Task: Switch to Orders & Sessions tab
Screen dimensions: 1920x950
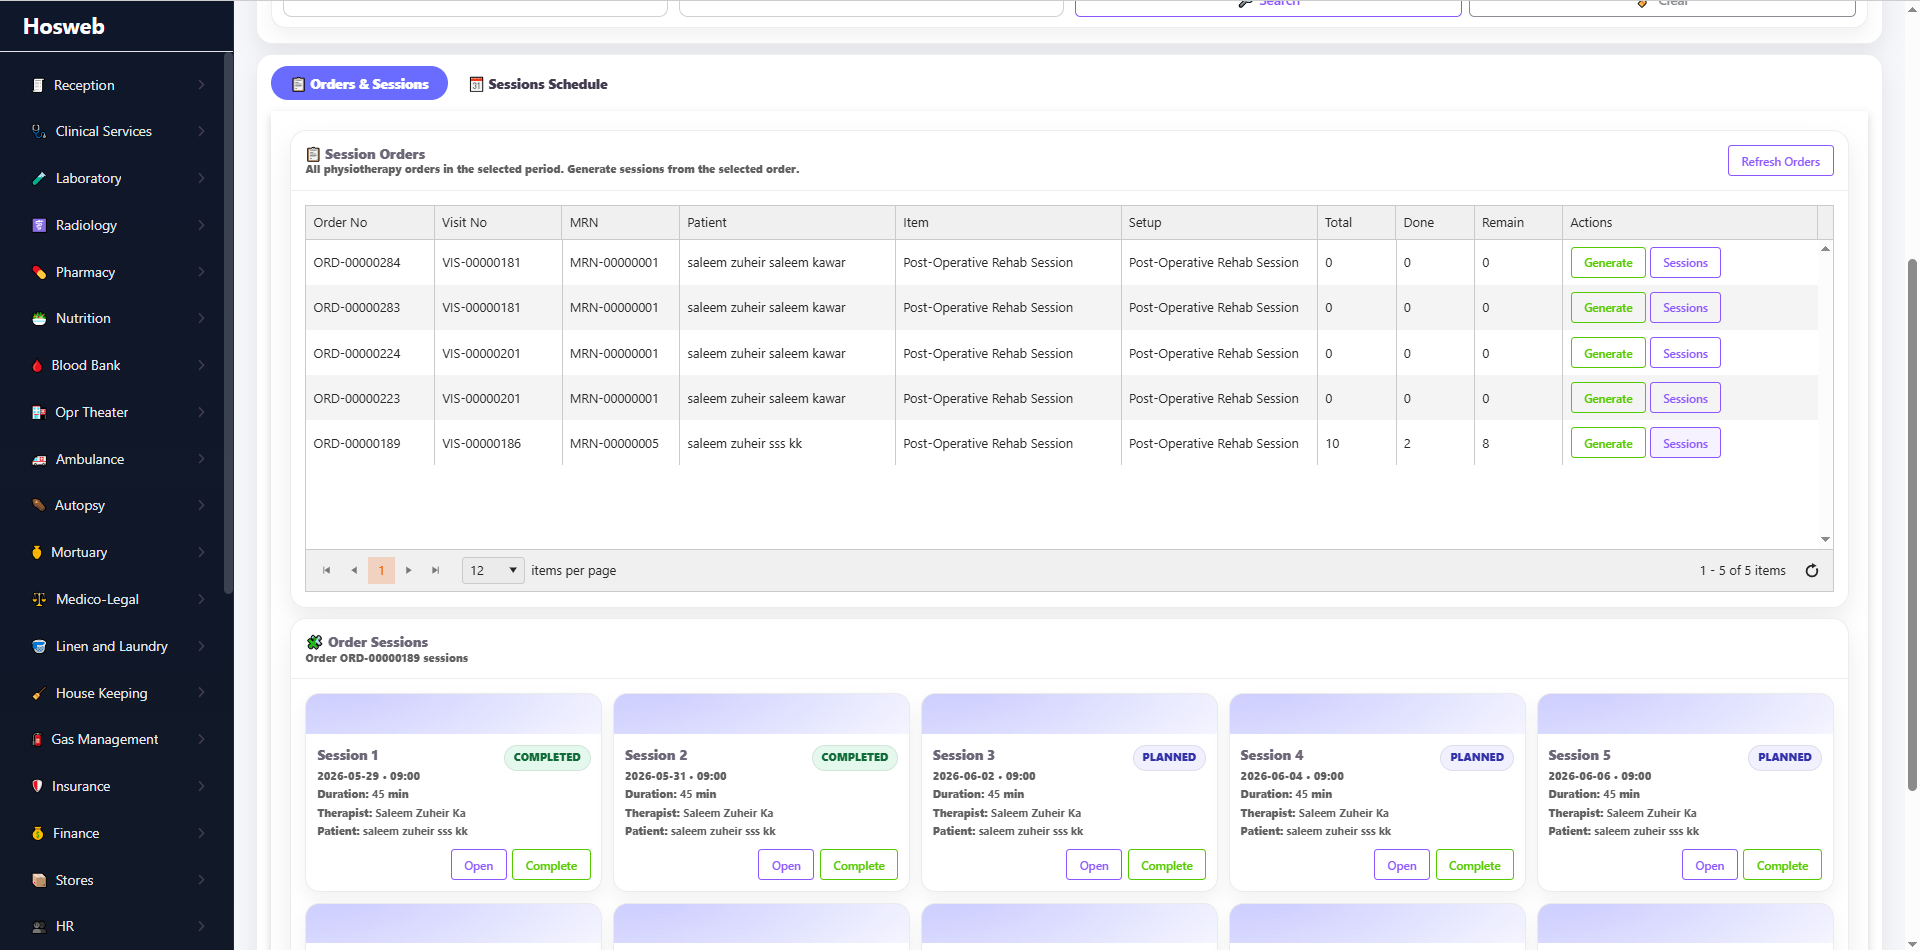Action: point(359,84)
